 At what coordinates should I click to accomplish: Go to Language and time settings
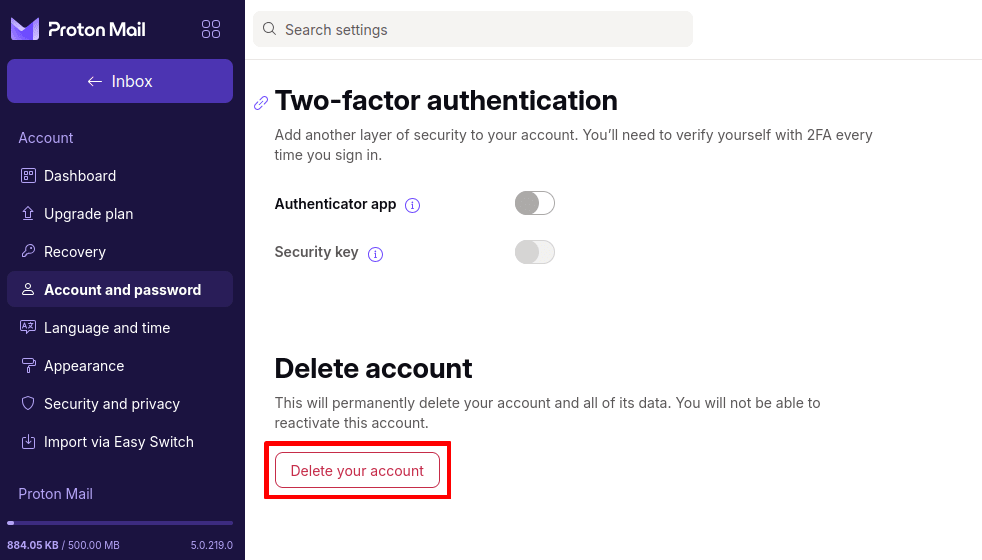click(x=107, y=328)
